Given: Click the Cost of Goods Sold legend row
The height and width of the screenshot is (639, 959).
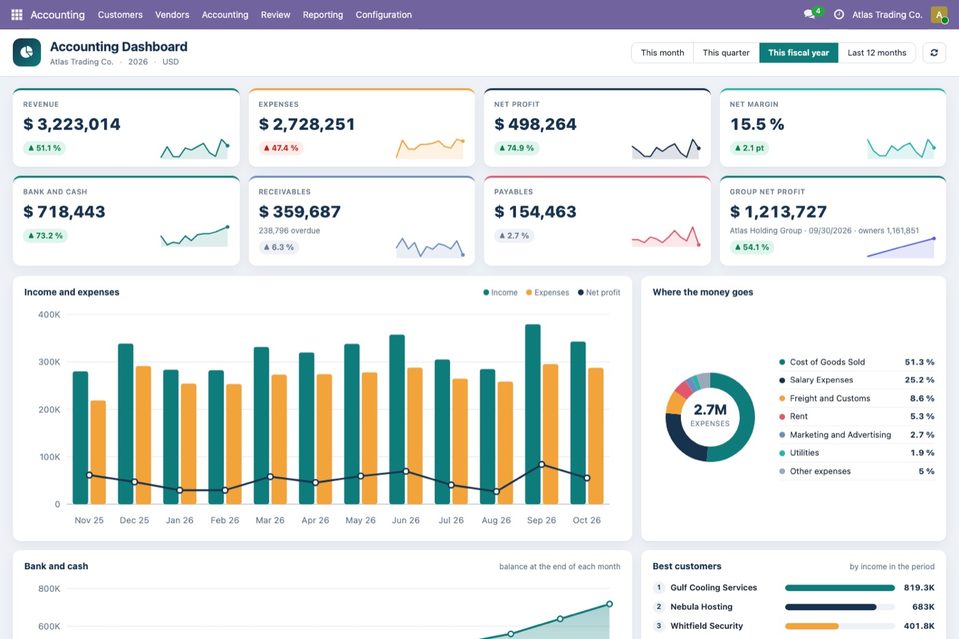Looking at the screenshot, I should [x=856, y=362].
